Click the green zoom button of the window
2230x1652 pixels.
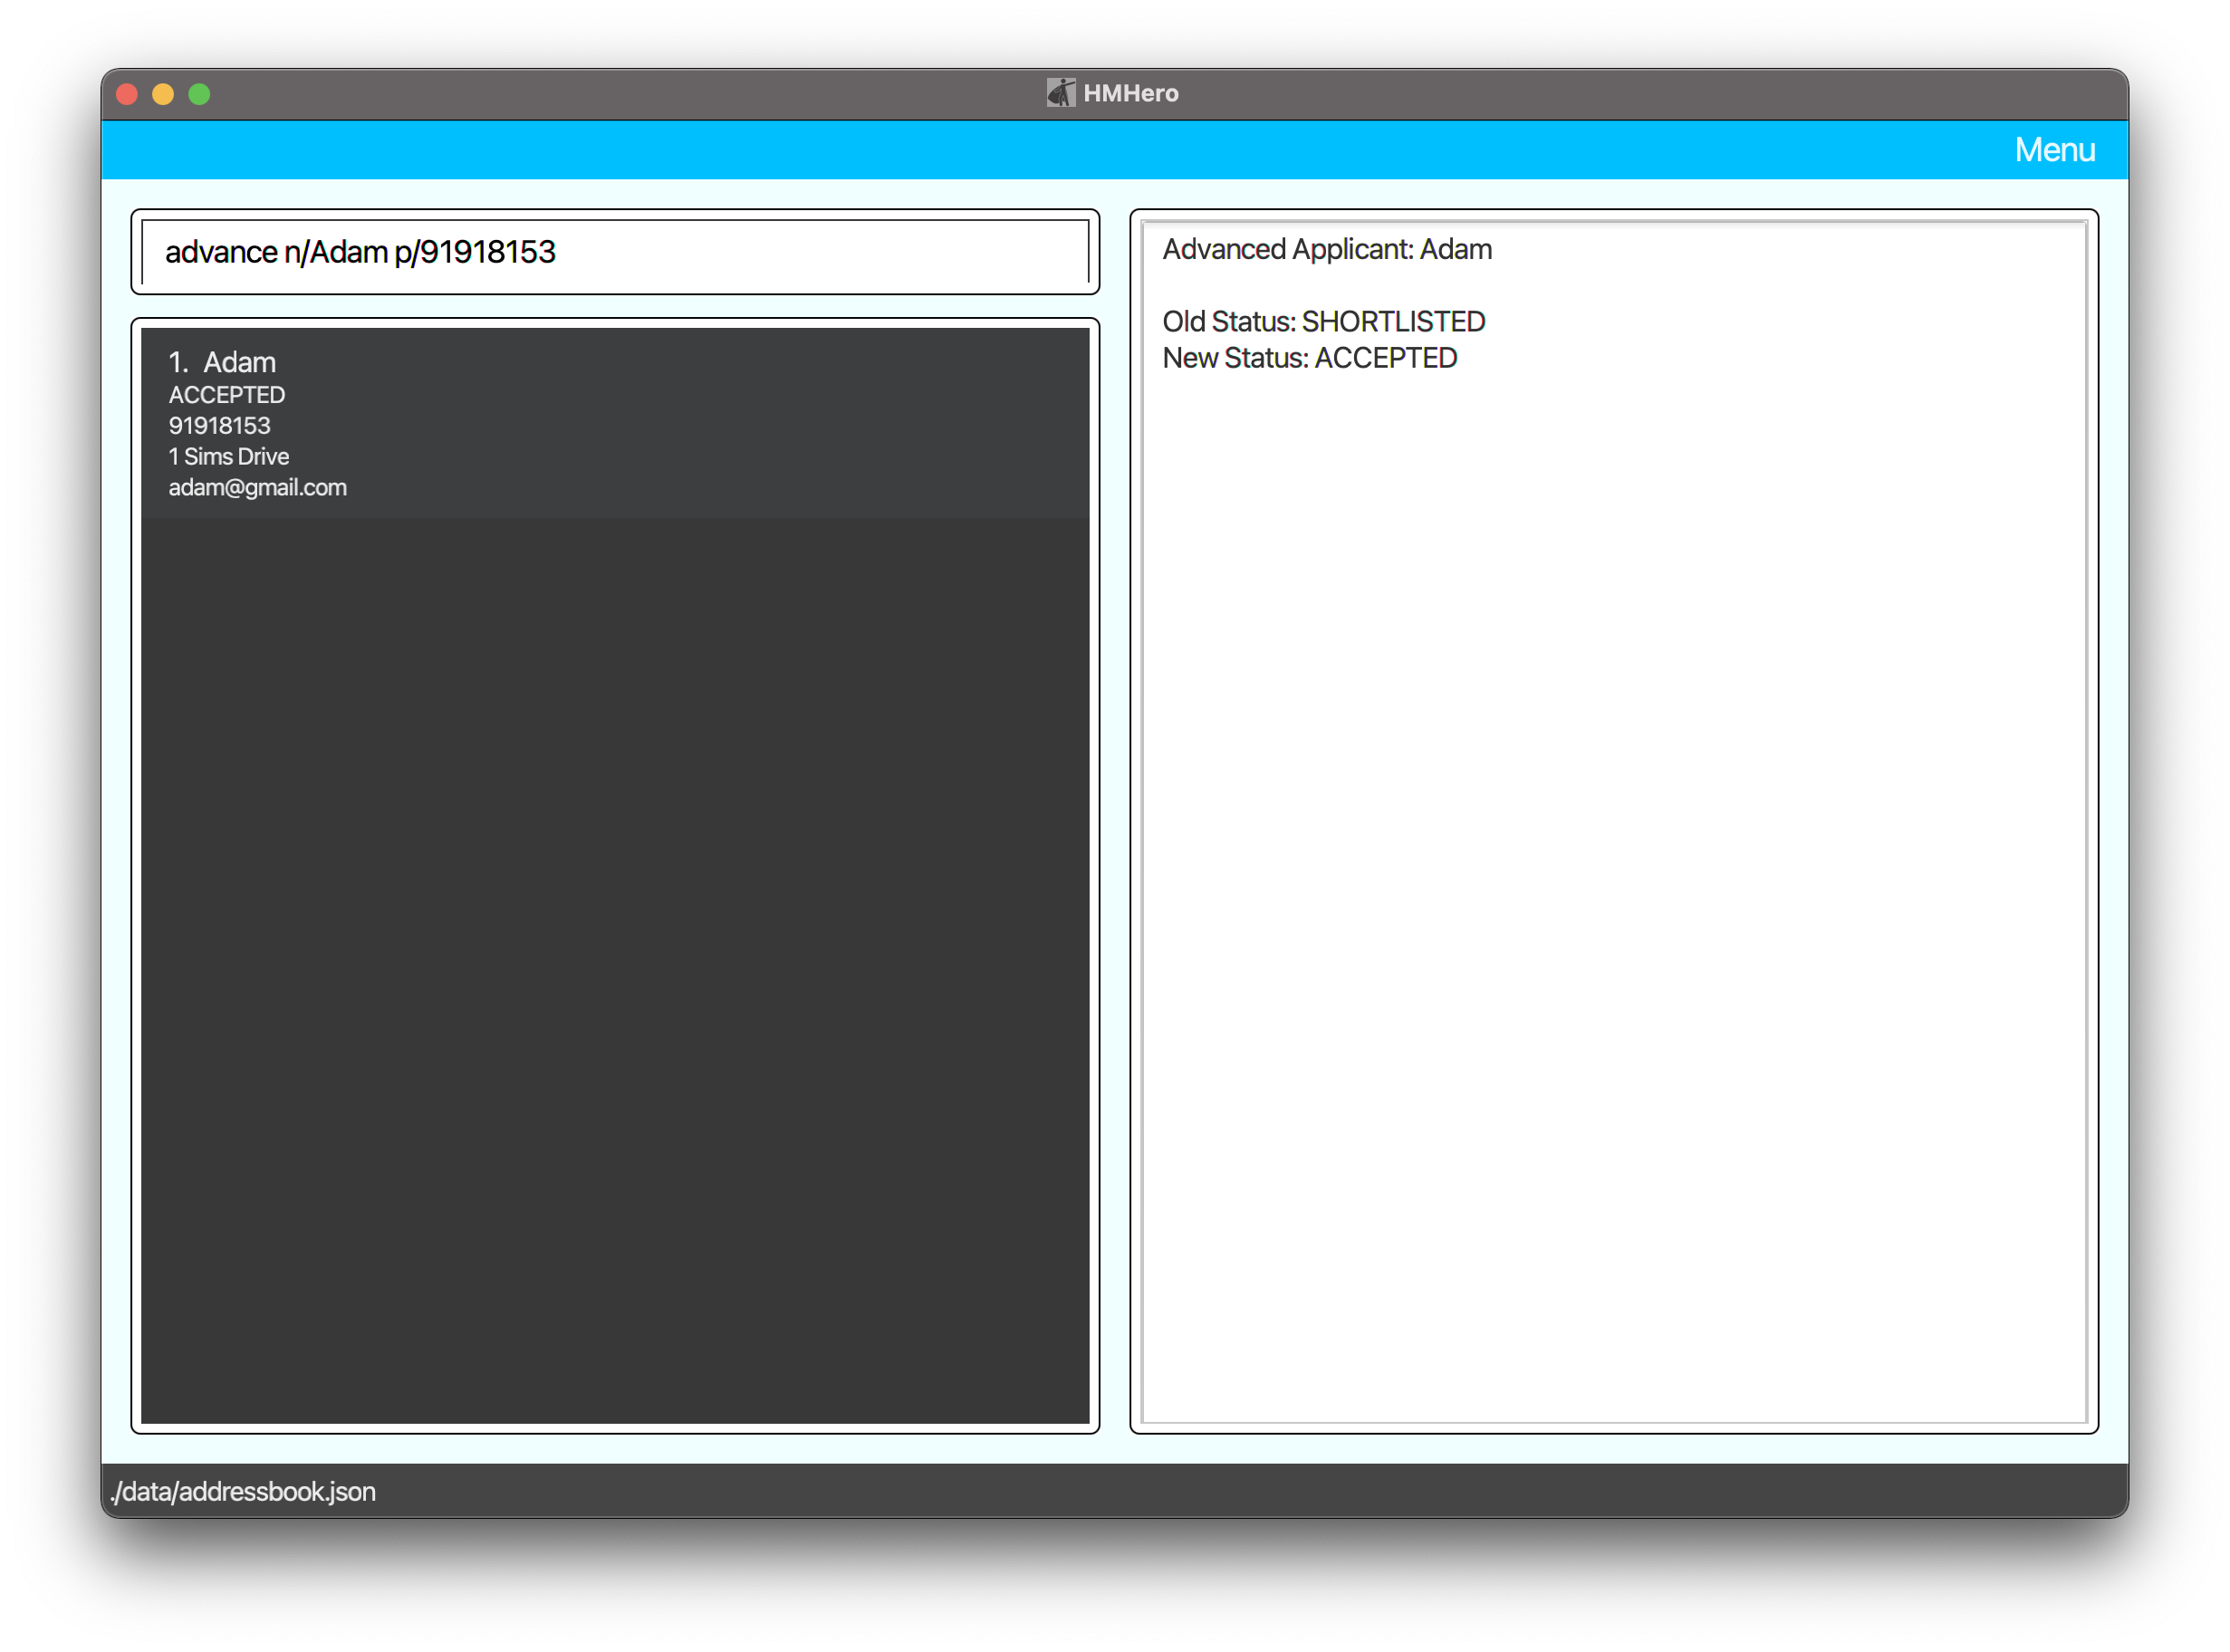coord(200,94)
